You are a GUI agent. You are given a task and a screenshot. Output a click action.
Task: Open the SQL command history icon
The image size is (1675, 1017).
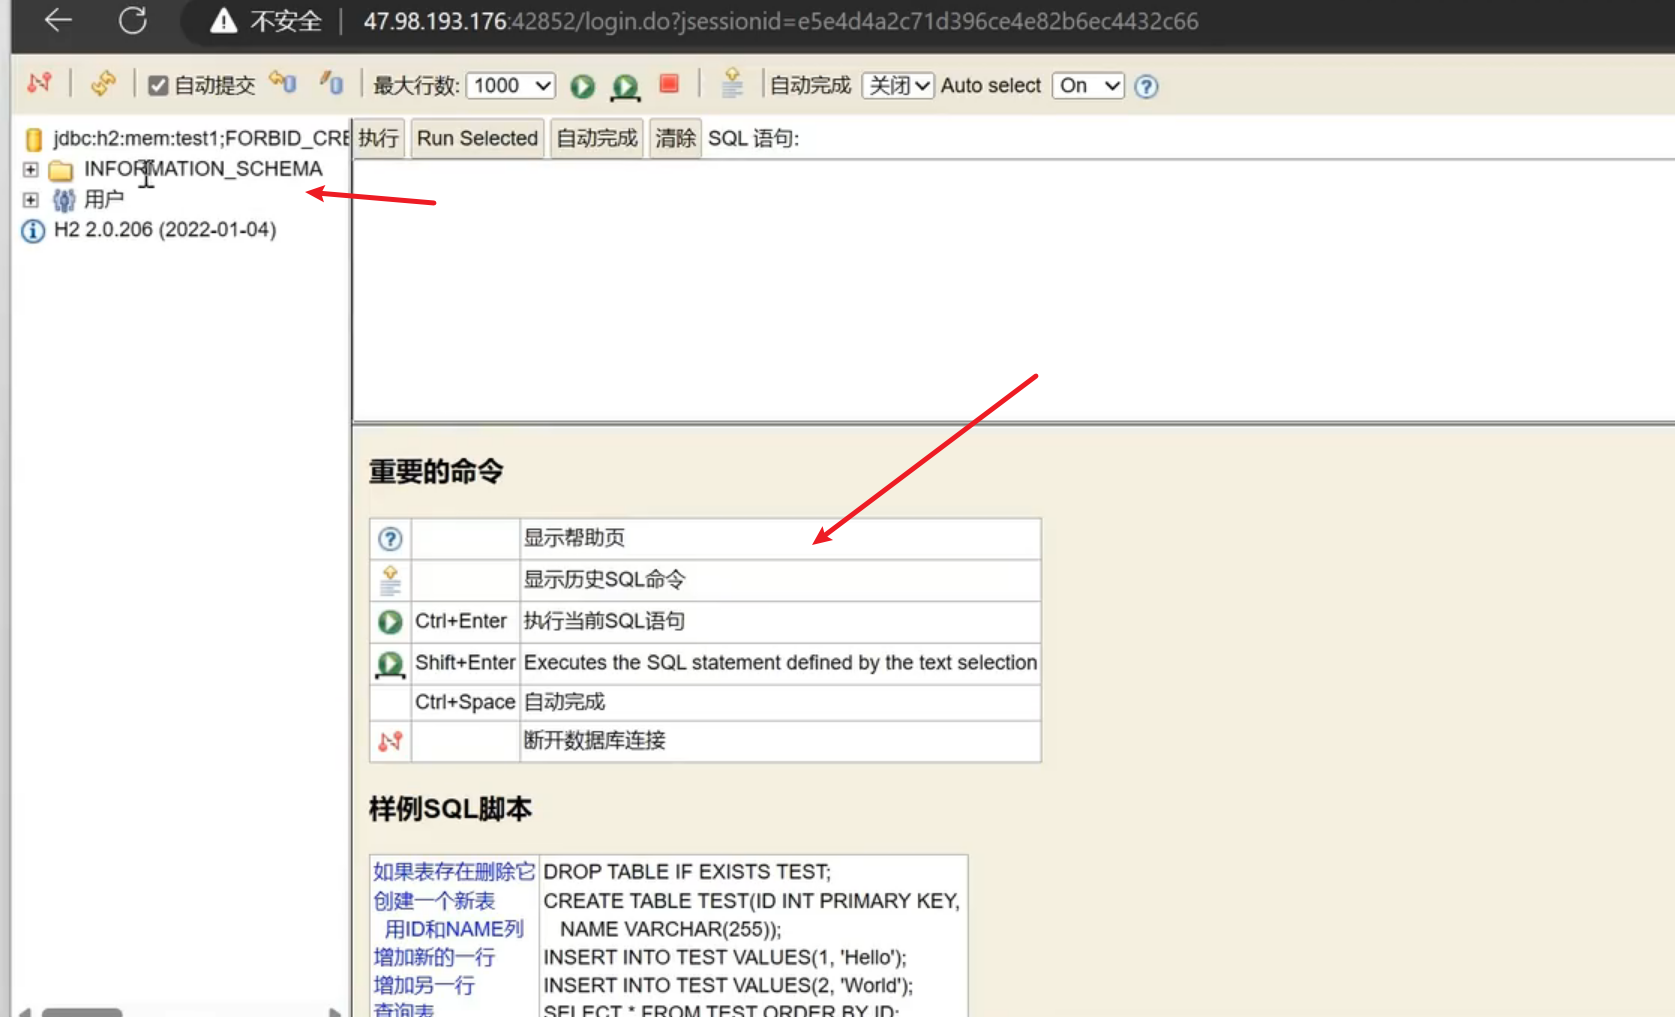pyautogui.click(x=732, y=84)
